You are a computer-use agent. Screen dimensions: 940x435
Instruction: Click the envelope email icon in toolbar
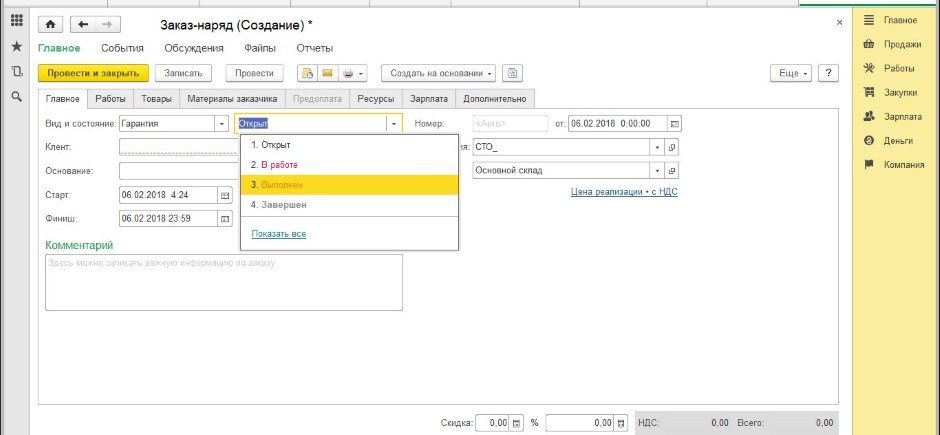point(326,73)
